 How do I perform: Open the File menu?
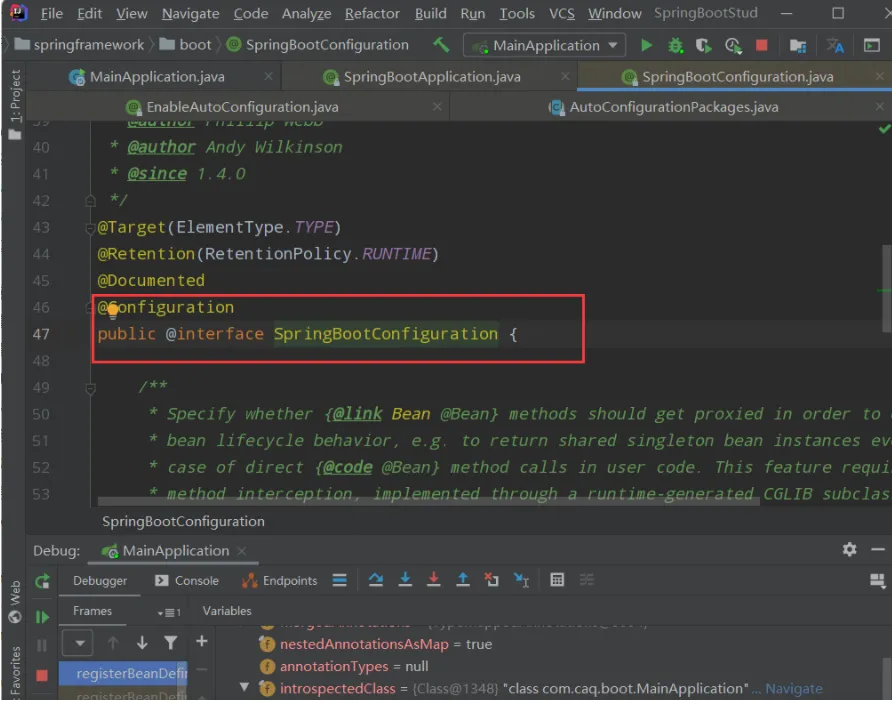tap(51, 13)
